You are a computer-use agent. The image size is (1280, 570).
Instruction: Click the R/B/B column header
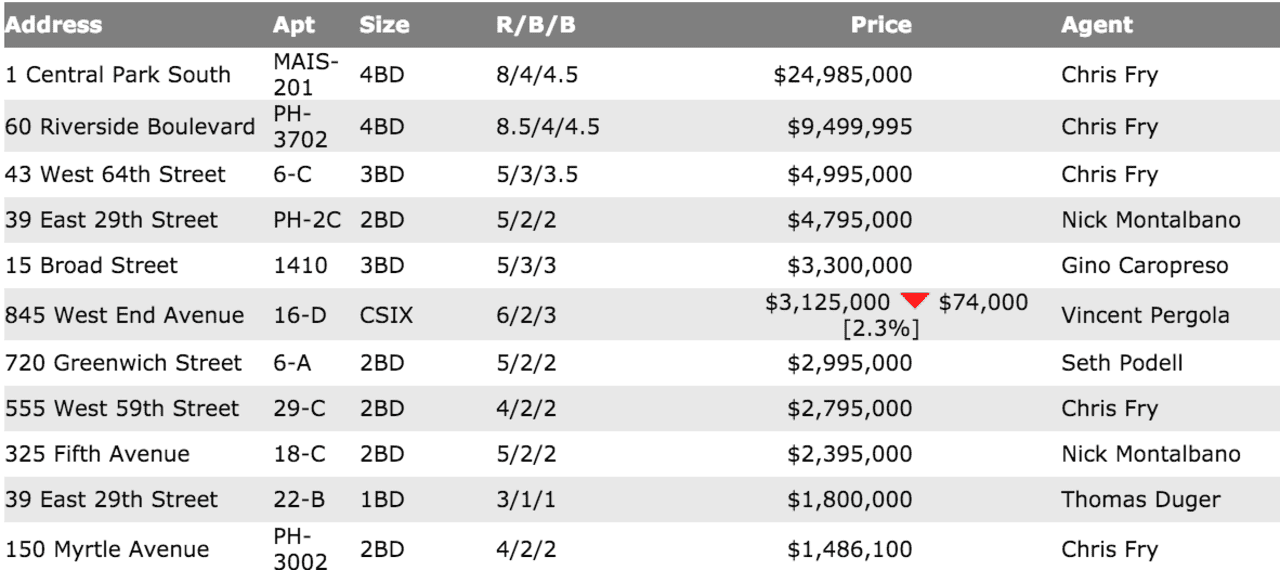[536, 25]
